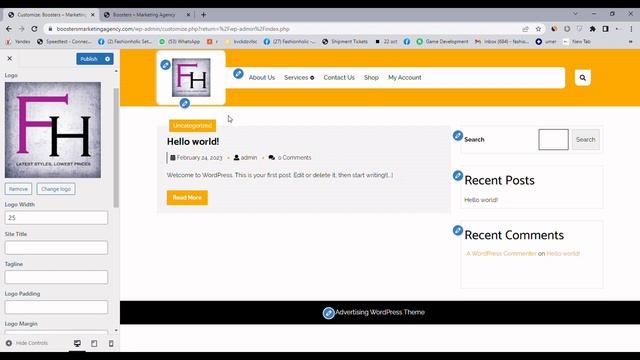Hide the customizer controls

pos(27,343)
